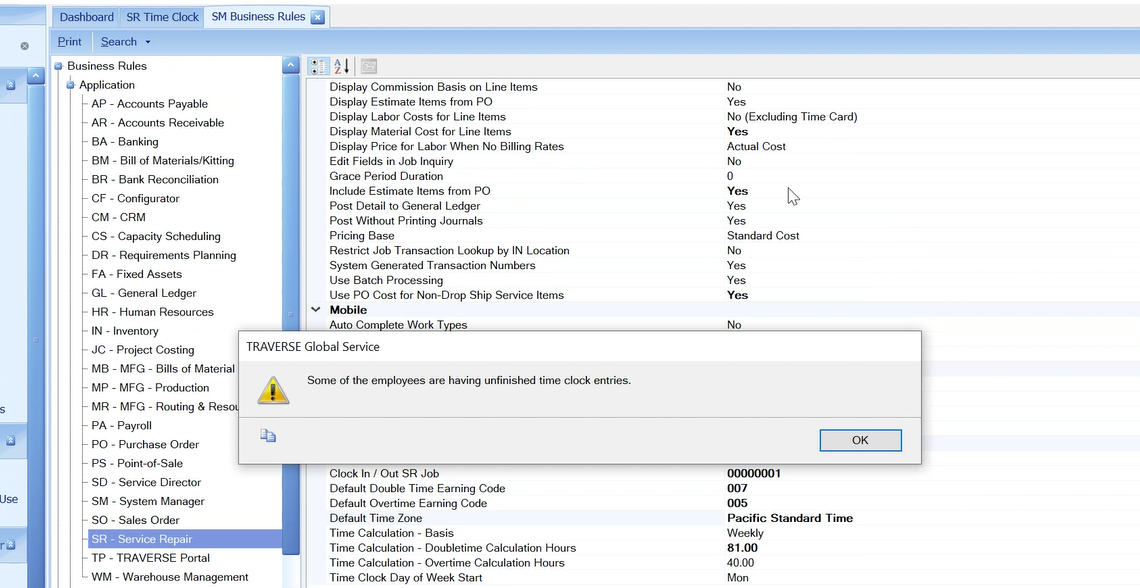Select SD - Service Director
This screenshot has height=588, width=1140.
[x=145, y=482]
